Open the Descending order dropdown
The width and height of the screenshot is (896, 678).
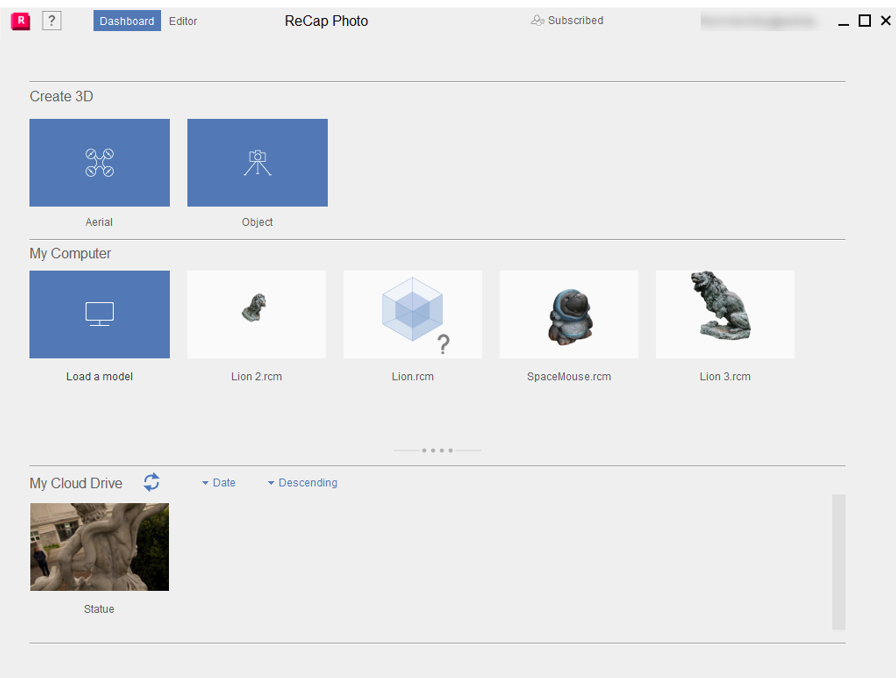pos(303,483)
